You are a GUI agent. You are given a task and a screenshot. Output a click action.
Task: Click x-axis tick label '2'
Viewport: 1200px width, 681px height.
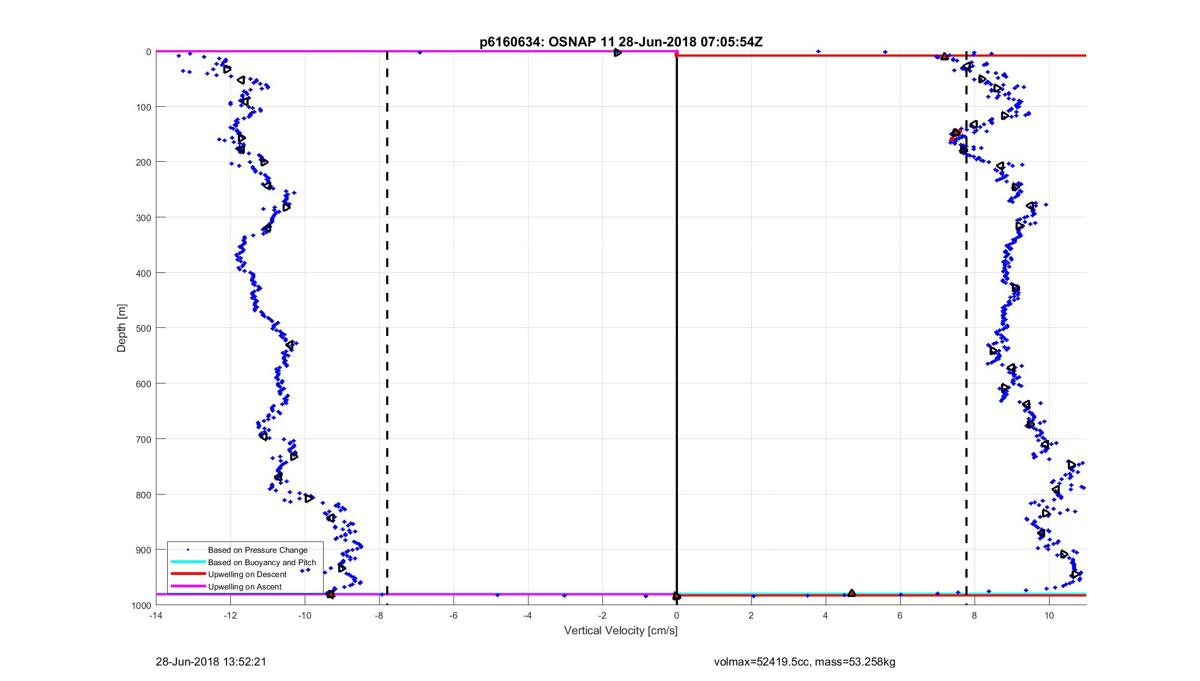pos(752,616)
